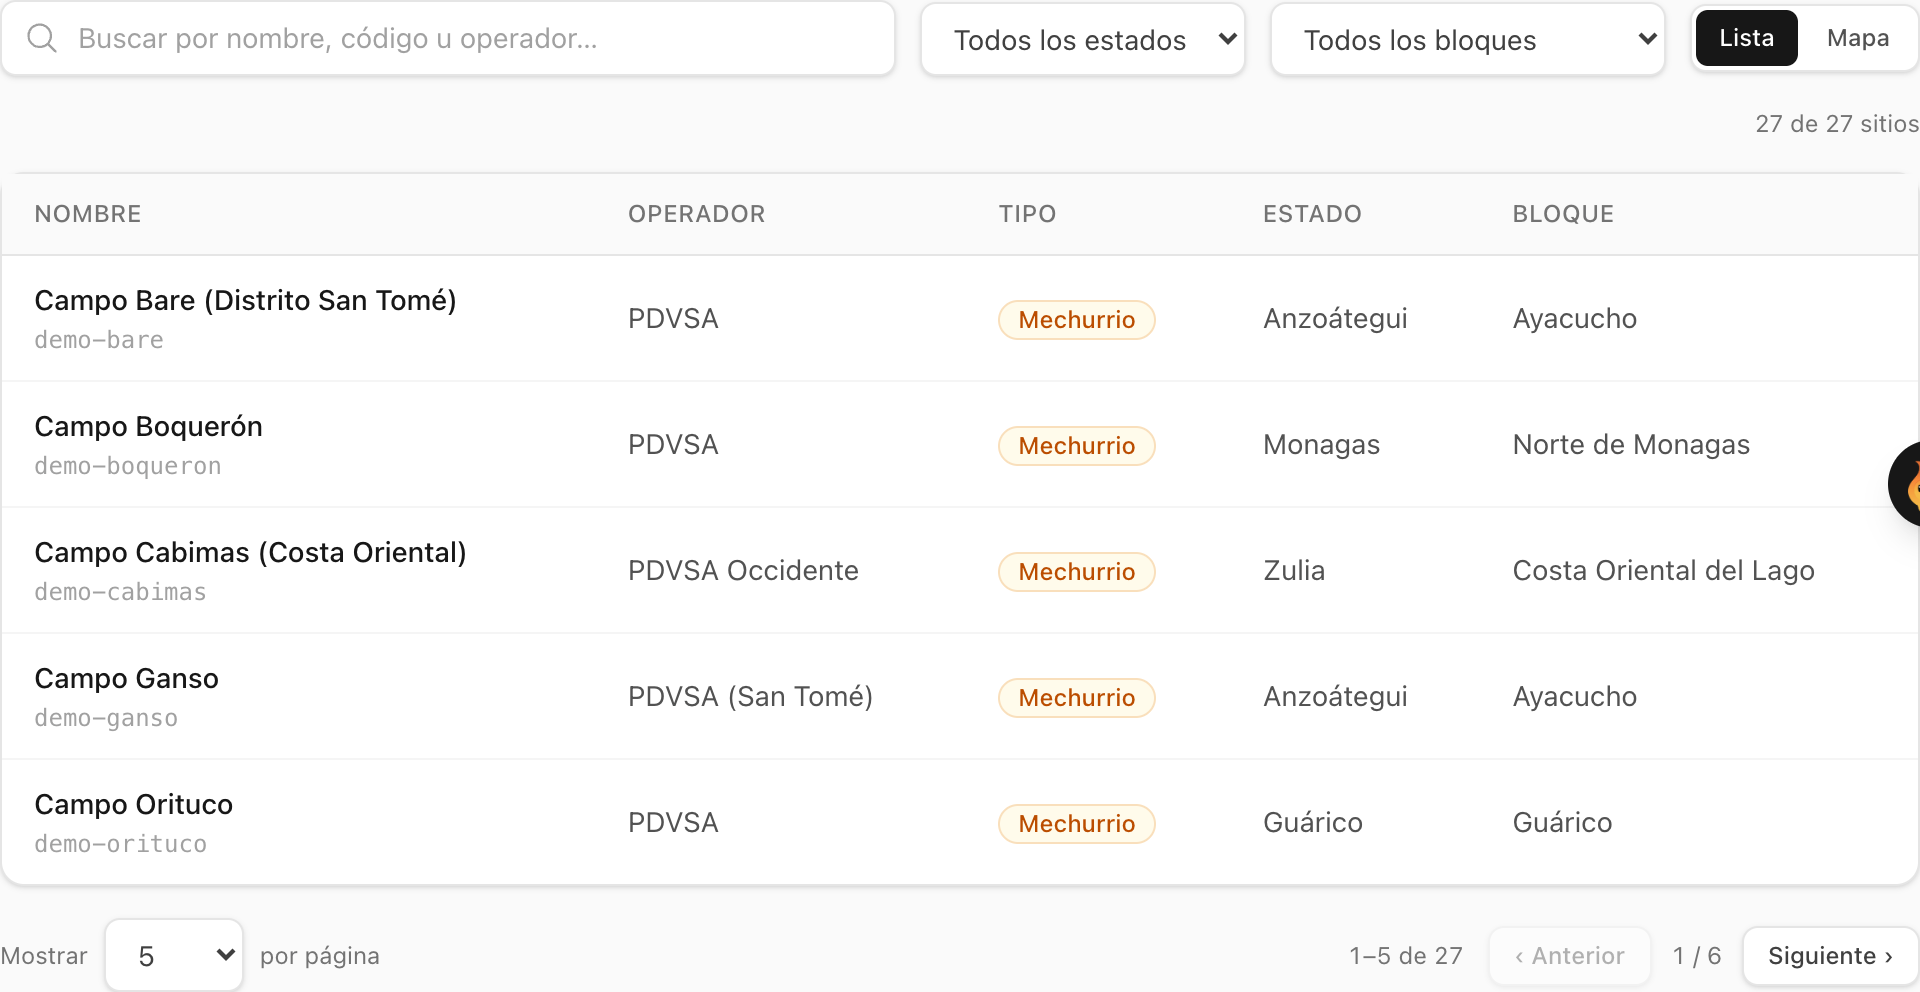Click the chevron arrow on Todos los bloques
The width and height of the screenshot is (1920, 992).
[x=1647, y=39]
